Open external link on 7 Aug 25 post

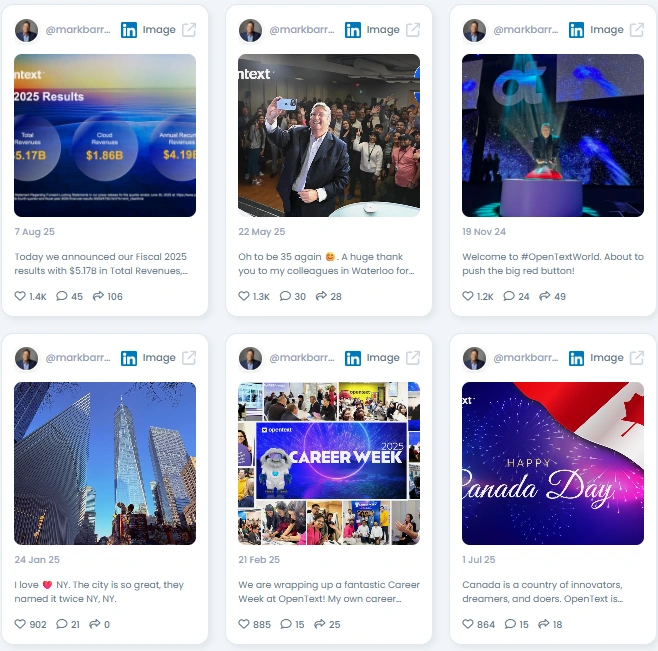pos(189,30)
